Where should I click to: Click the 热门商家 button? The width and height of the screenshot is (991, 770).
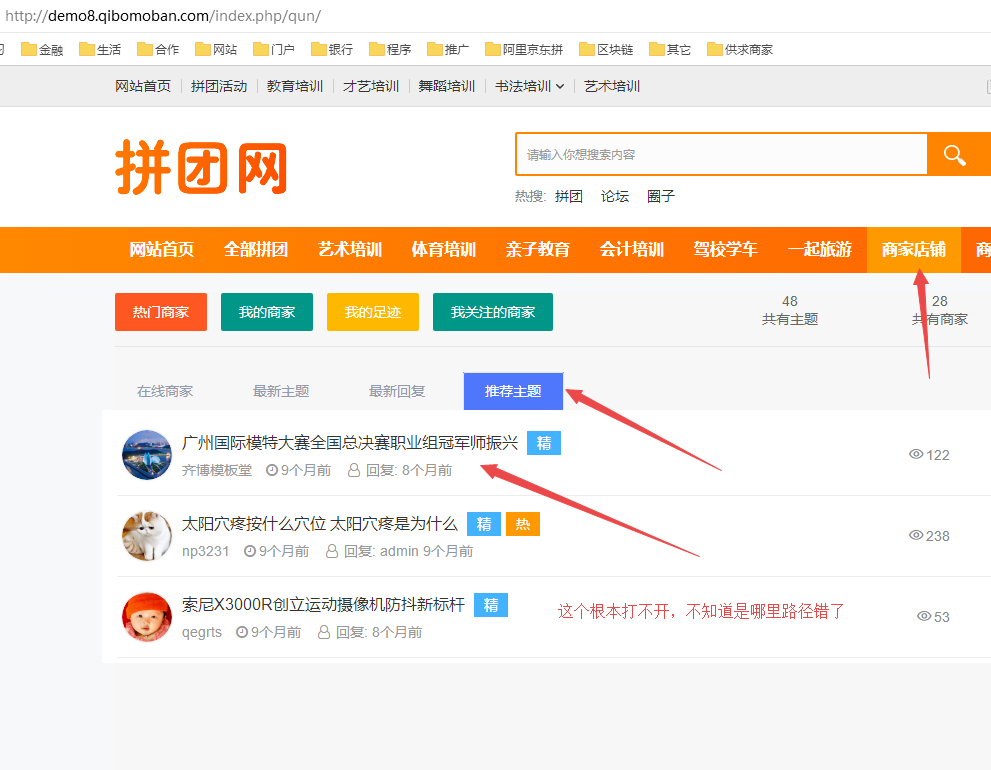[x=161, y=312]
